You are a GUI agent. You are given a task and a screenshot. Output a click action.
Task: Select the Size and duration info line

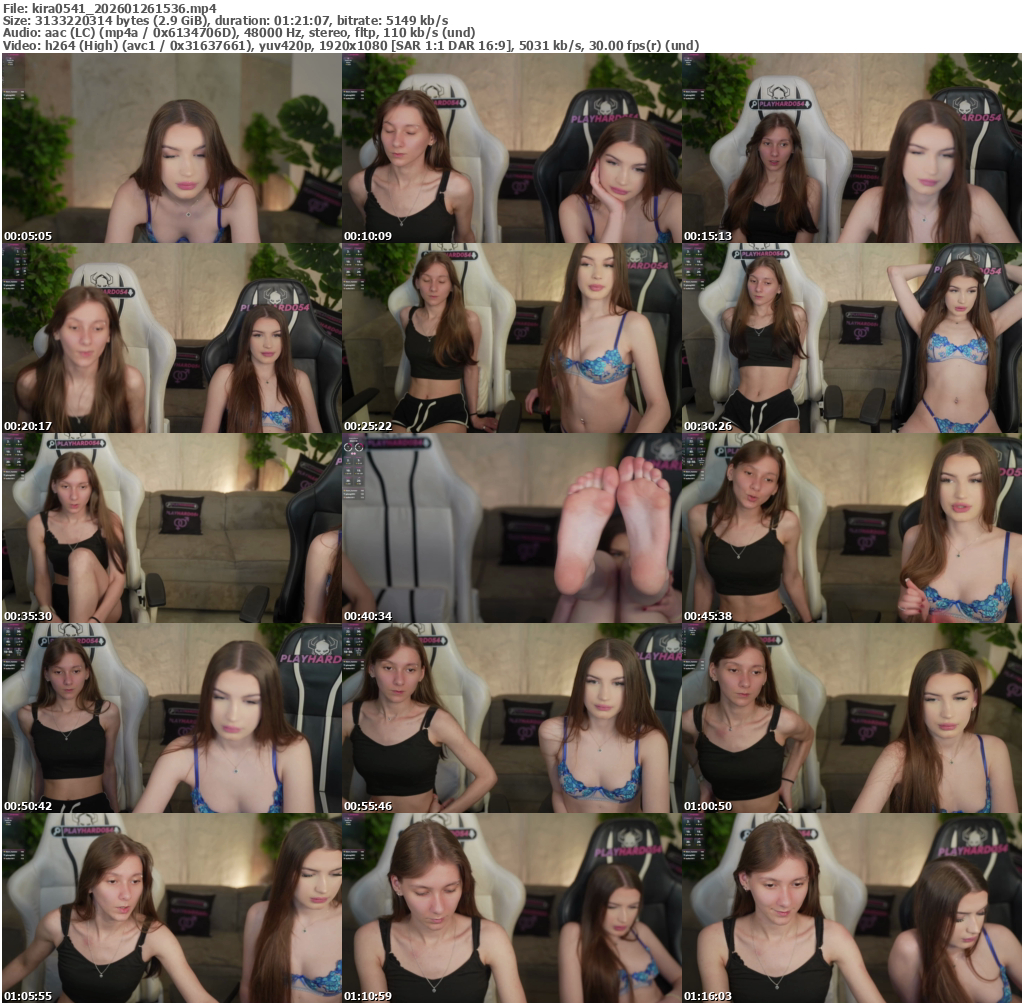[225, 21]
